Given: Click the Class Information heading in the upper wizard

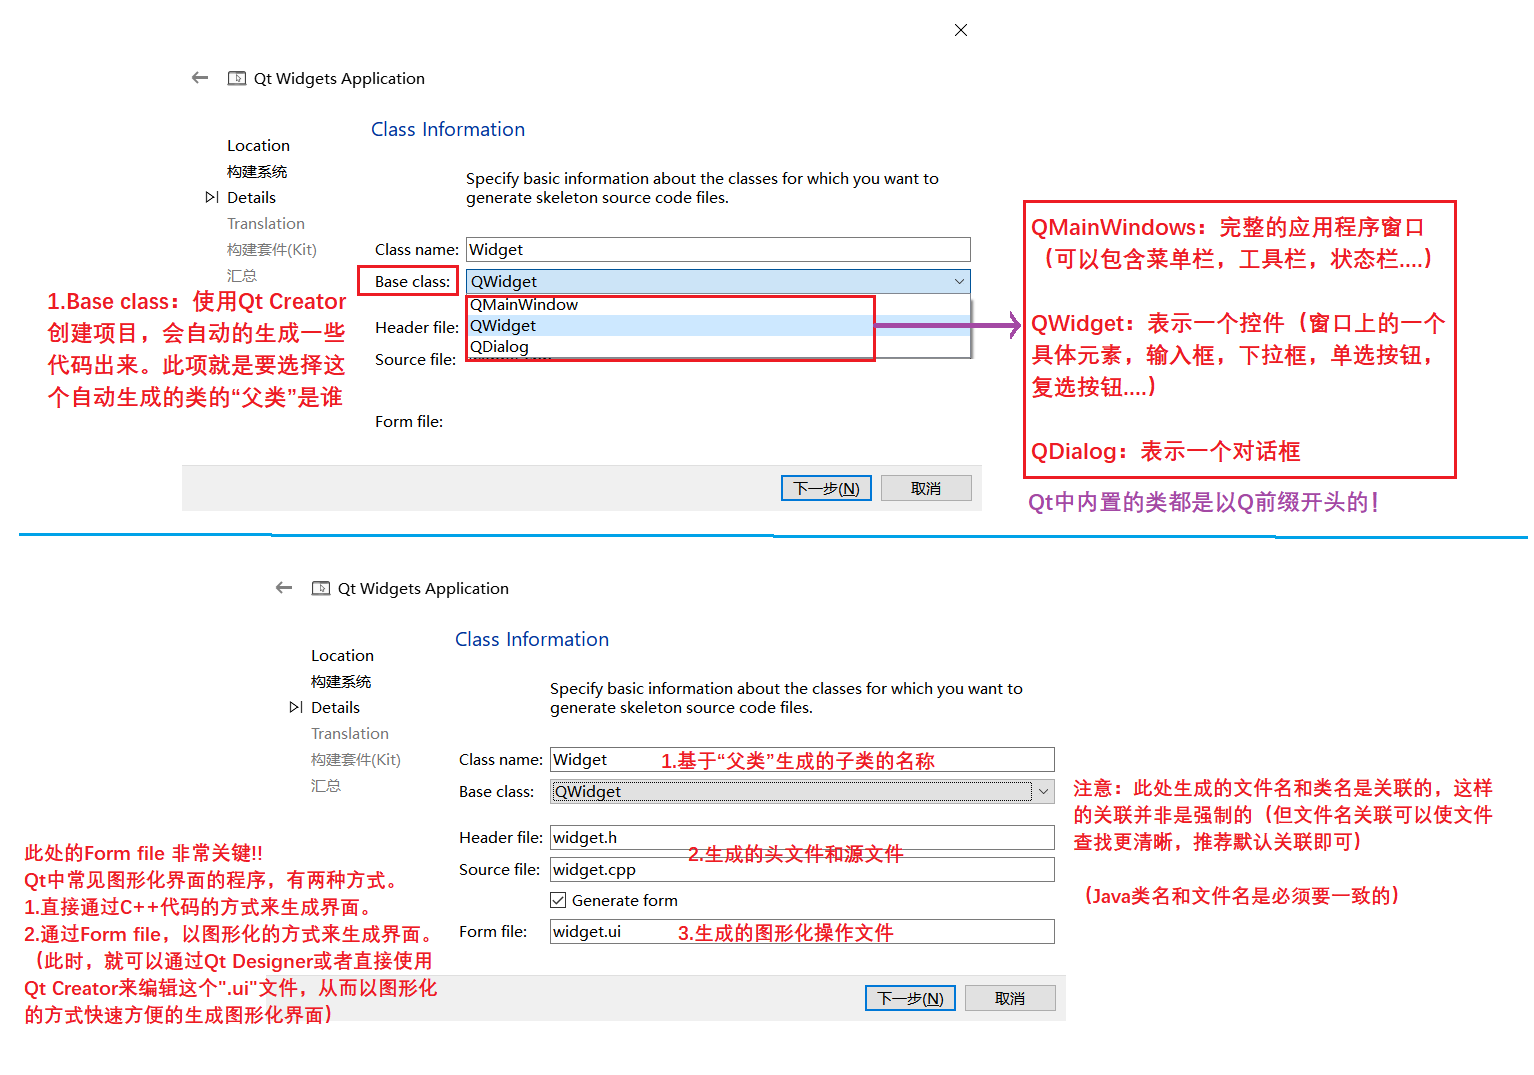Looking at the screenshot, I should coord(448,129).
